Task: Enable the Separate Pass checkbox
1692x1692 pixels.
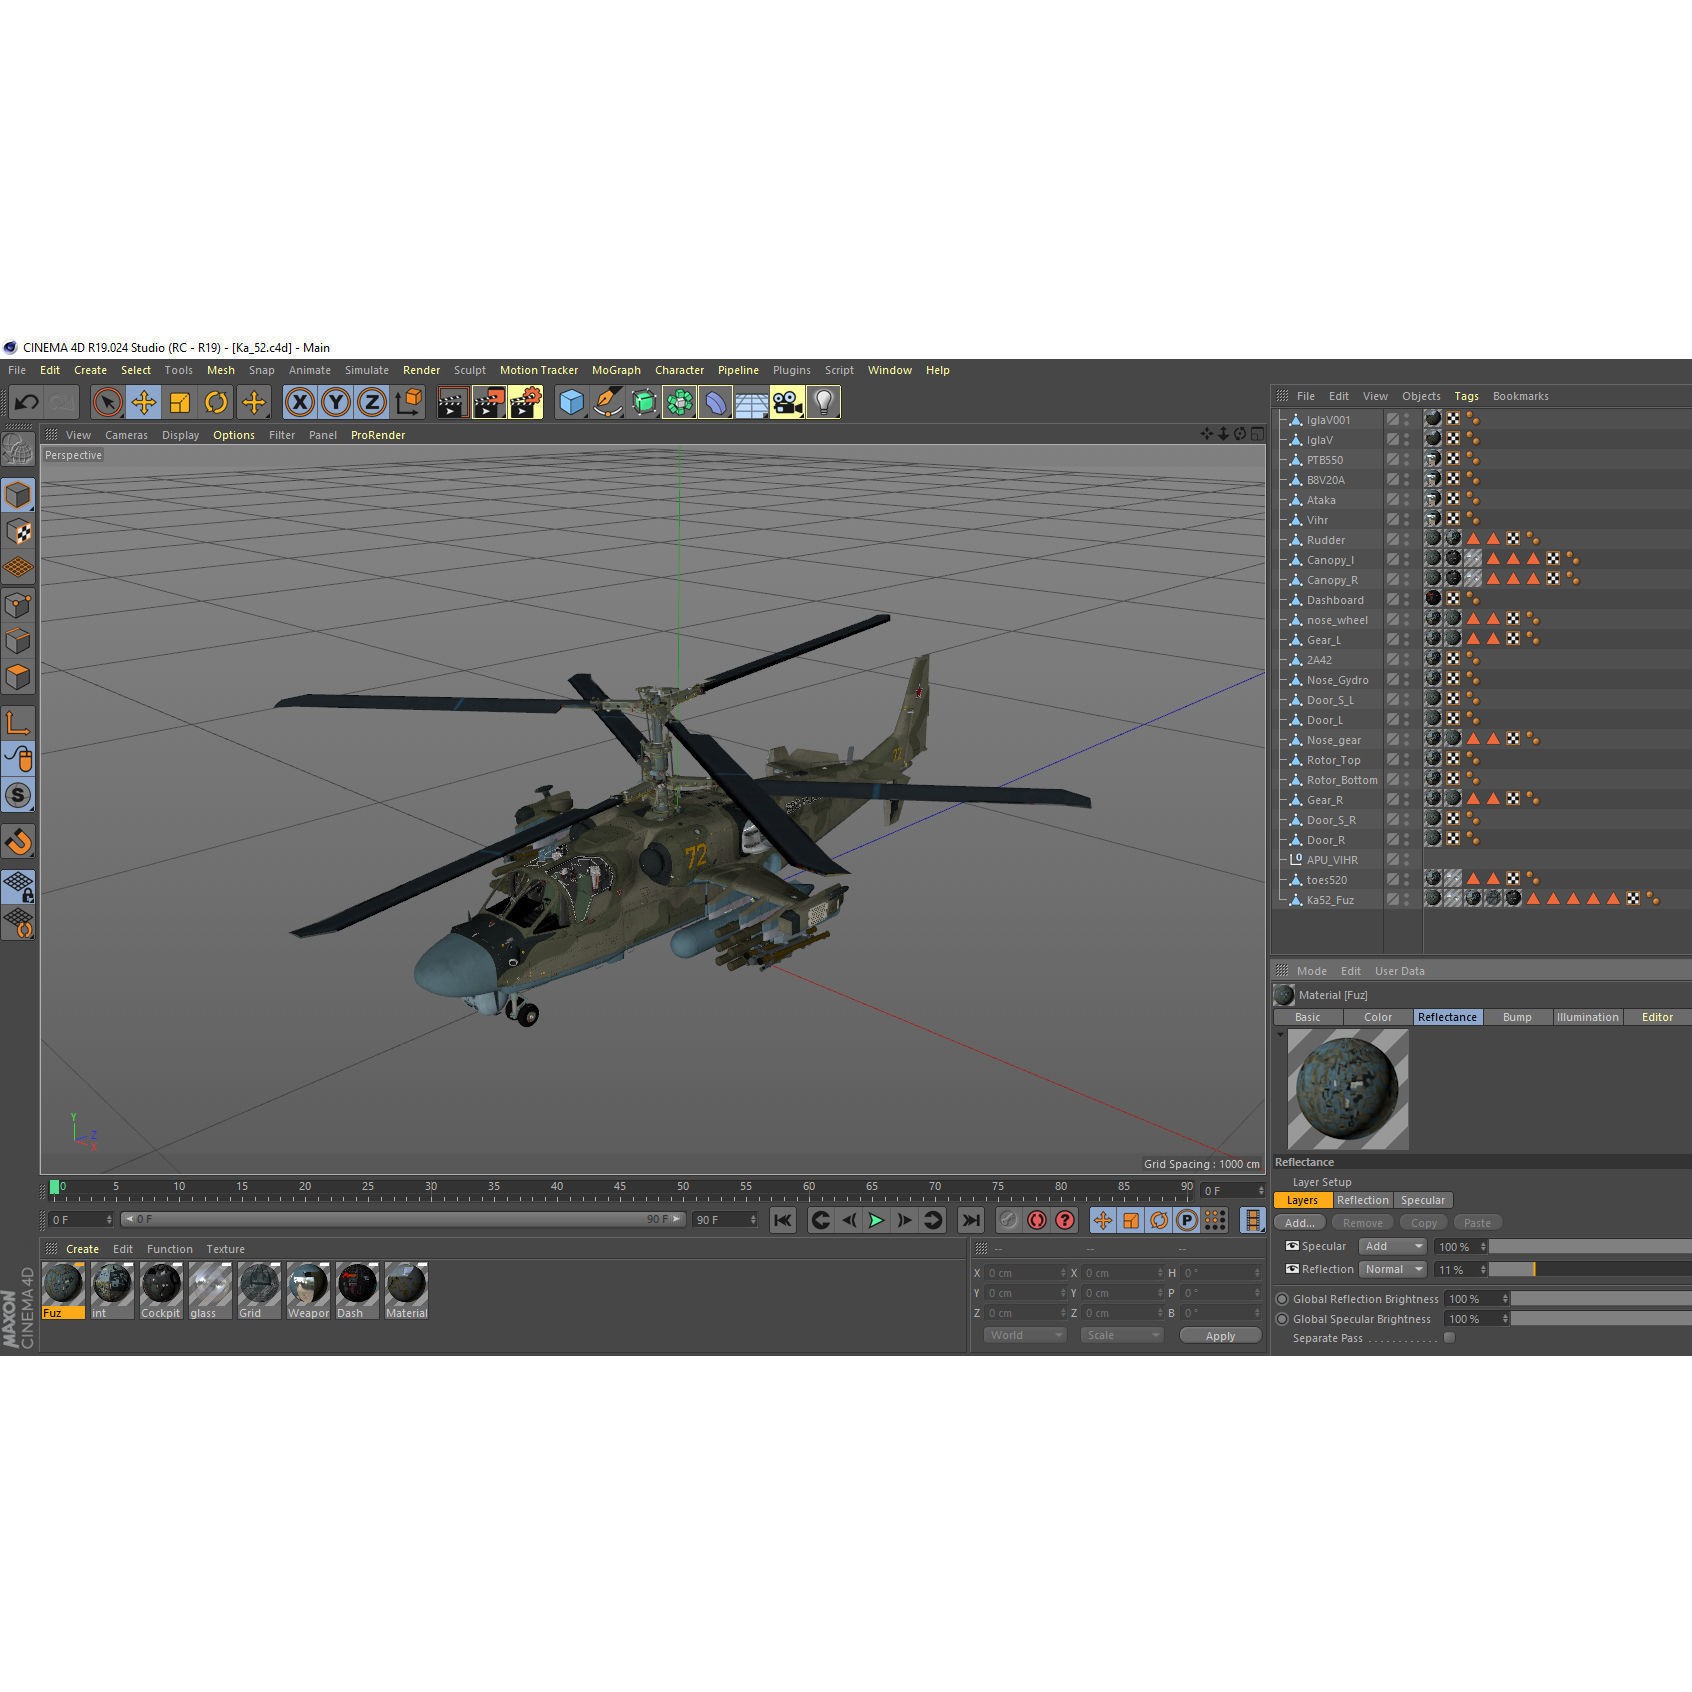Action: [1451, 1338]
